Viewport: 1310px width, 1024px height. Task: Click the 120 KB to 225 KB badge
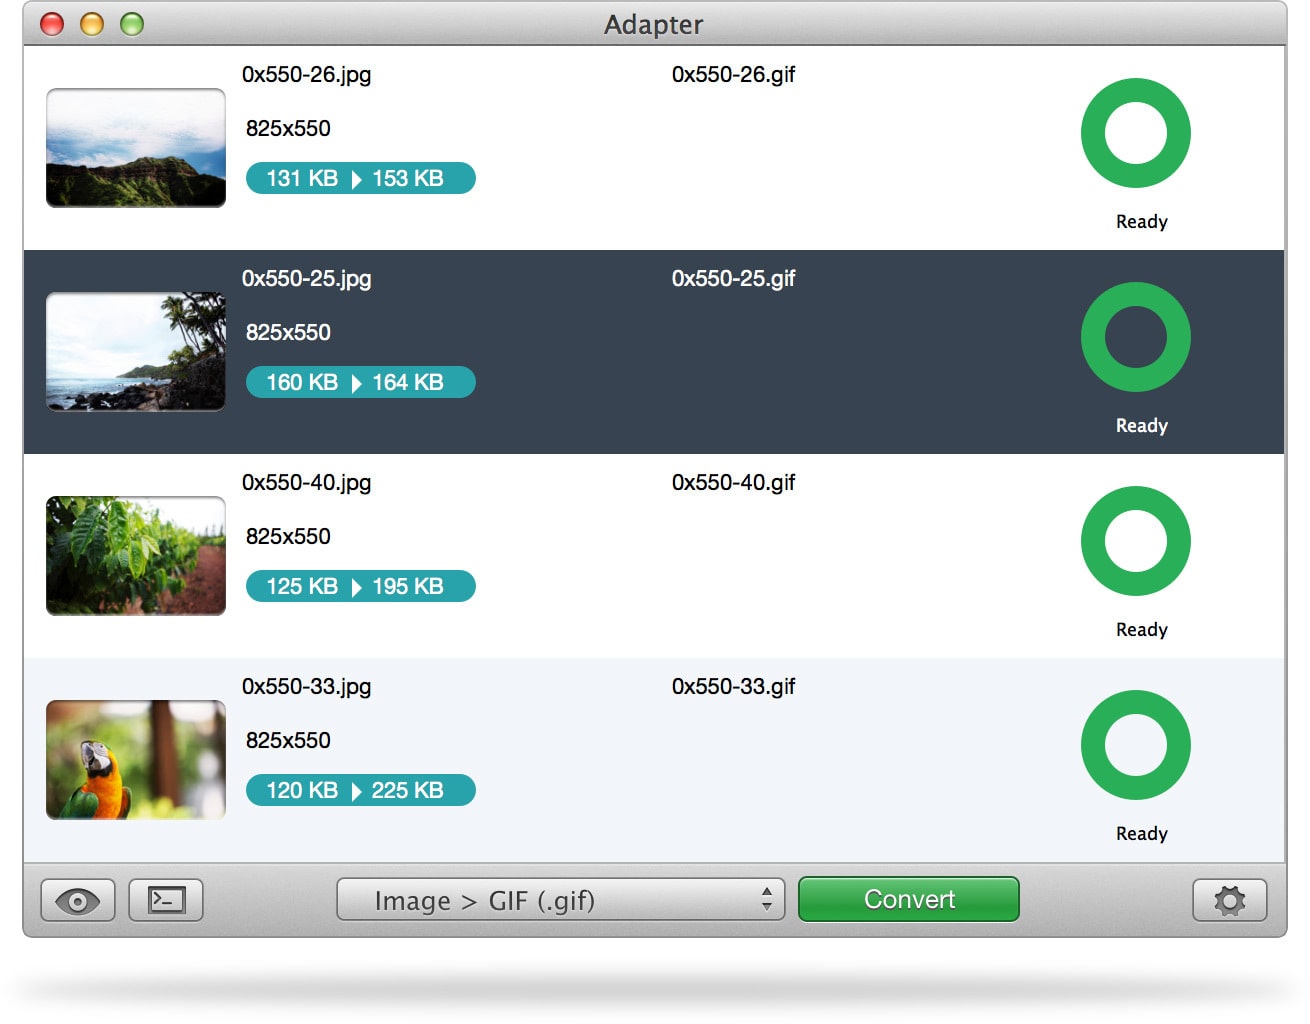pyautogui.click(x=360, y=790)
